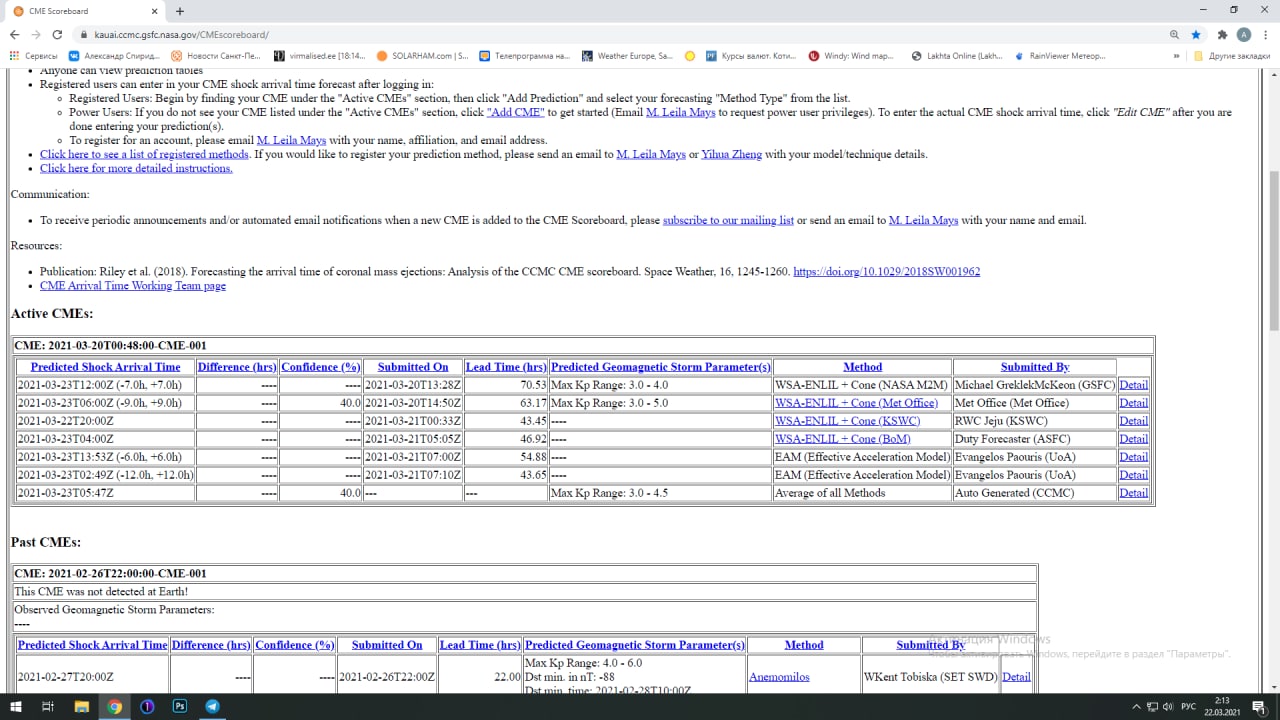Bookmark this page with star icon
The height and width of the screenshot is (720, 1280).
tap(1196, 34)
